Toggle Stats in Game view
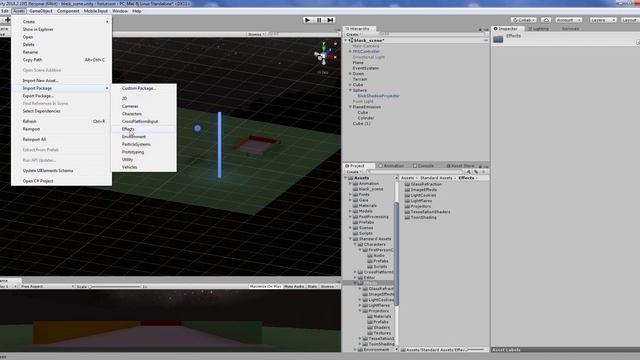This screenshot has height=360, width=640. tap(312, 287)
